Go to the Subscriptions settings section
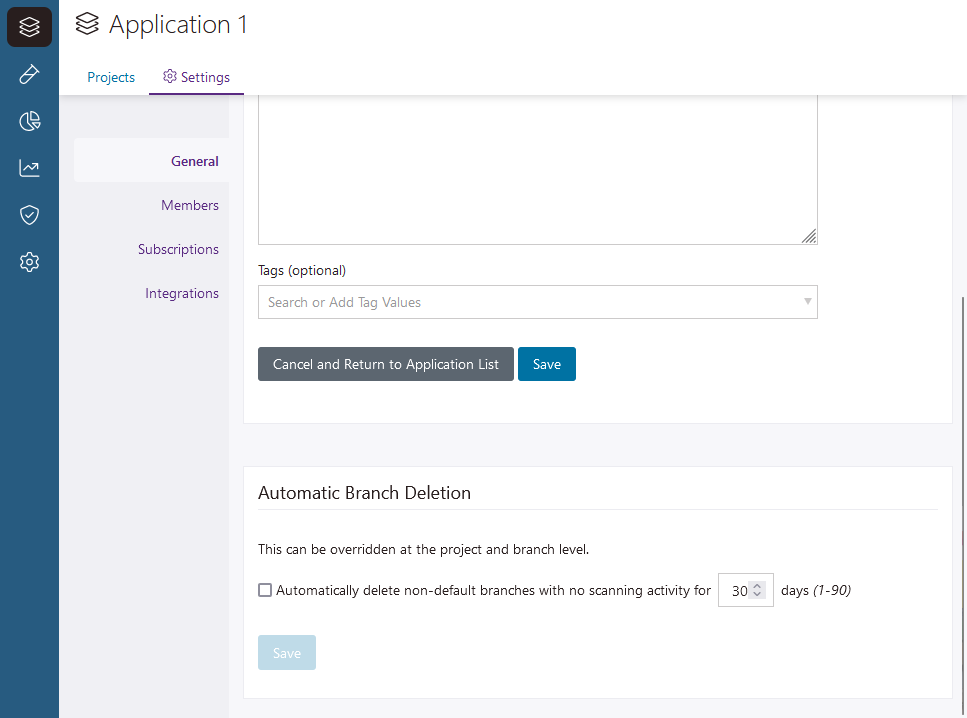This screenshot has height=718, width=967. tap(178, 249)
